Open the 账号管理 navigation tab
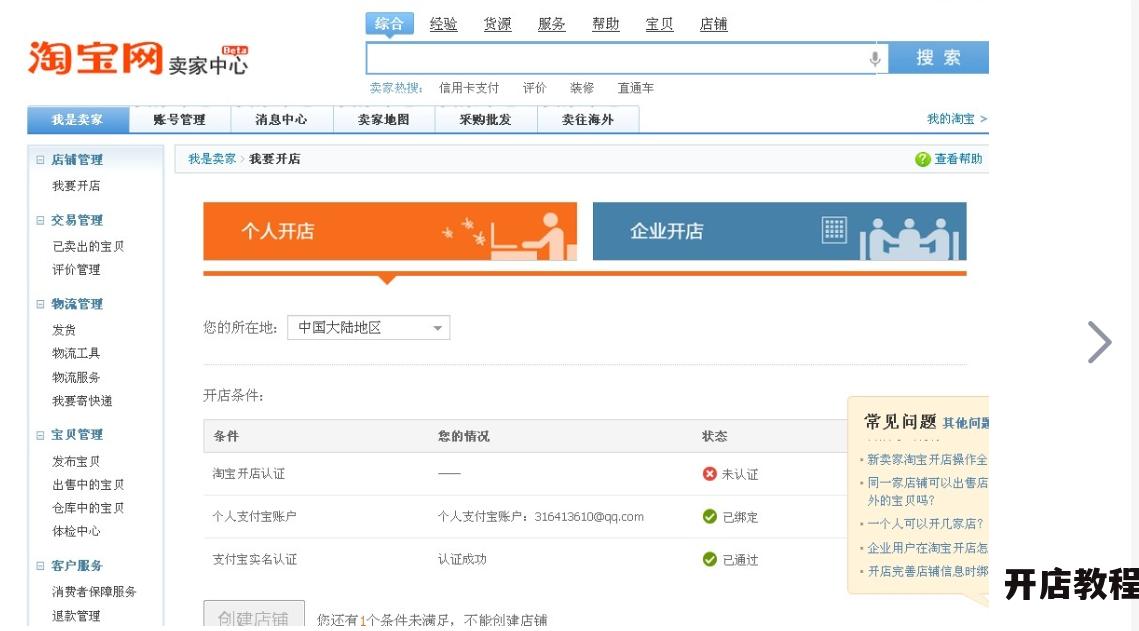Viewport: 1139px width, 631px height. click(x=179, y=120)
